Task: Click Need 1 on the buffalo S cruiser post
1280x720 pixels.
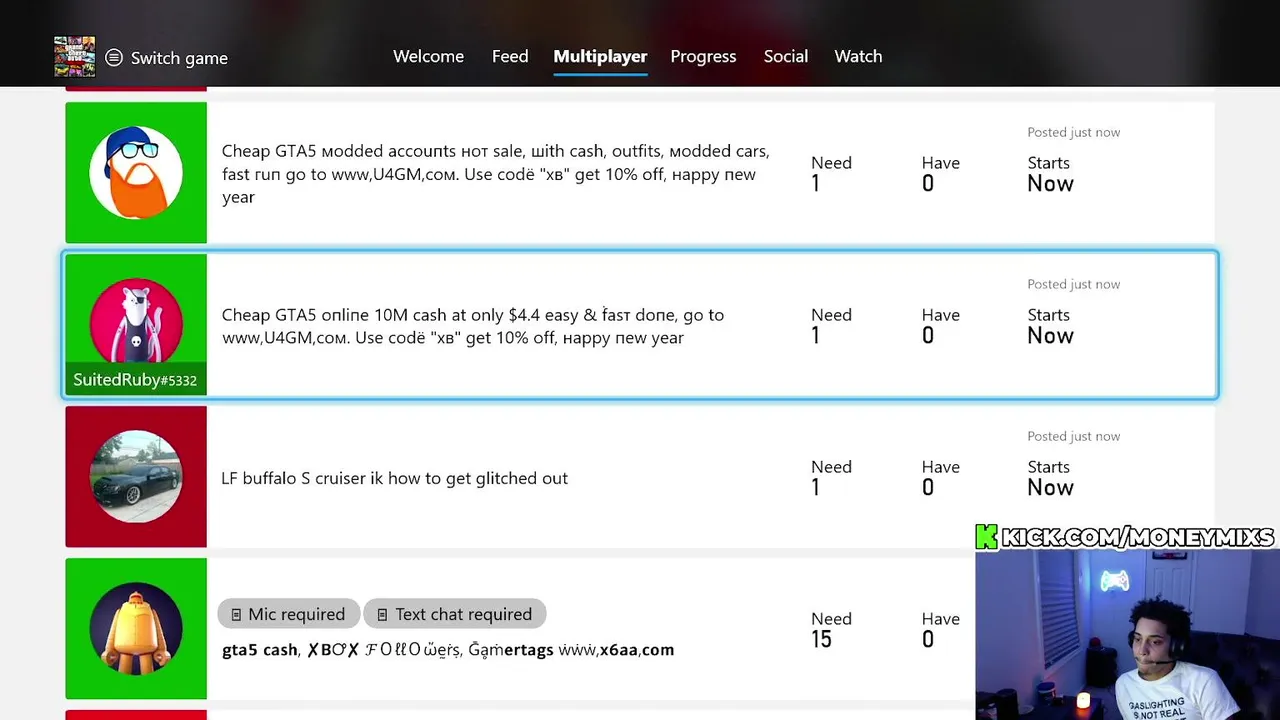Action: click(831, 477)
